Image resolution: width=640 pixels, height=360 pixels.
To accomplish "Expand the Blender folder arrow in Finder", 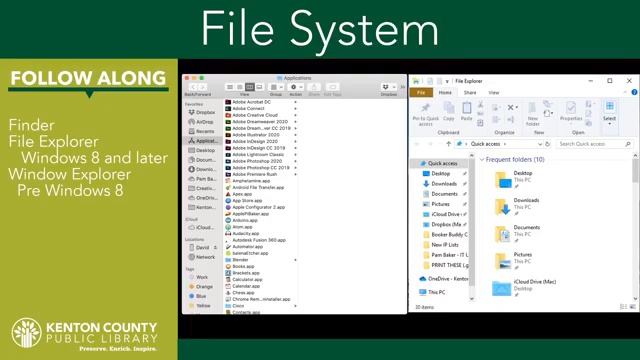I will [x=295, y=260].
